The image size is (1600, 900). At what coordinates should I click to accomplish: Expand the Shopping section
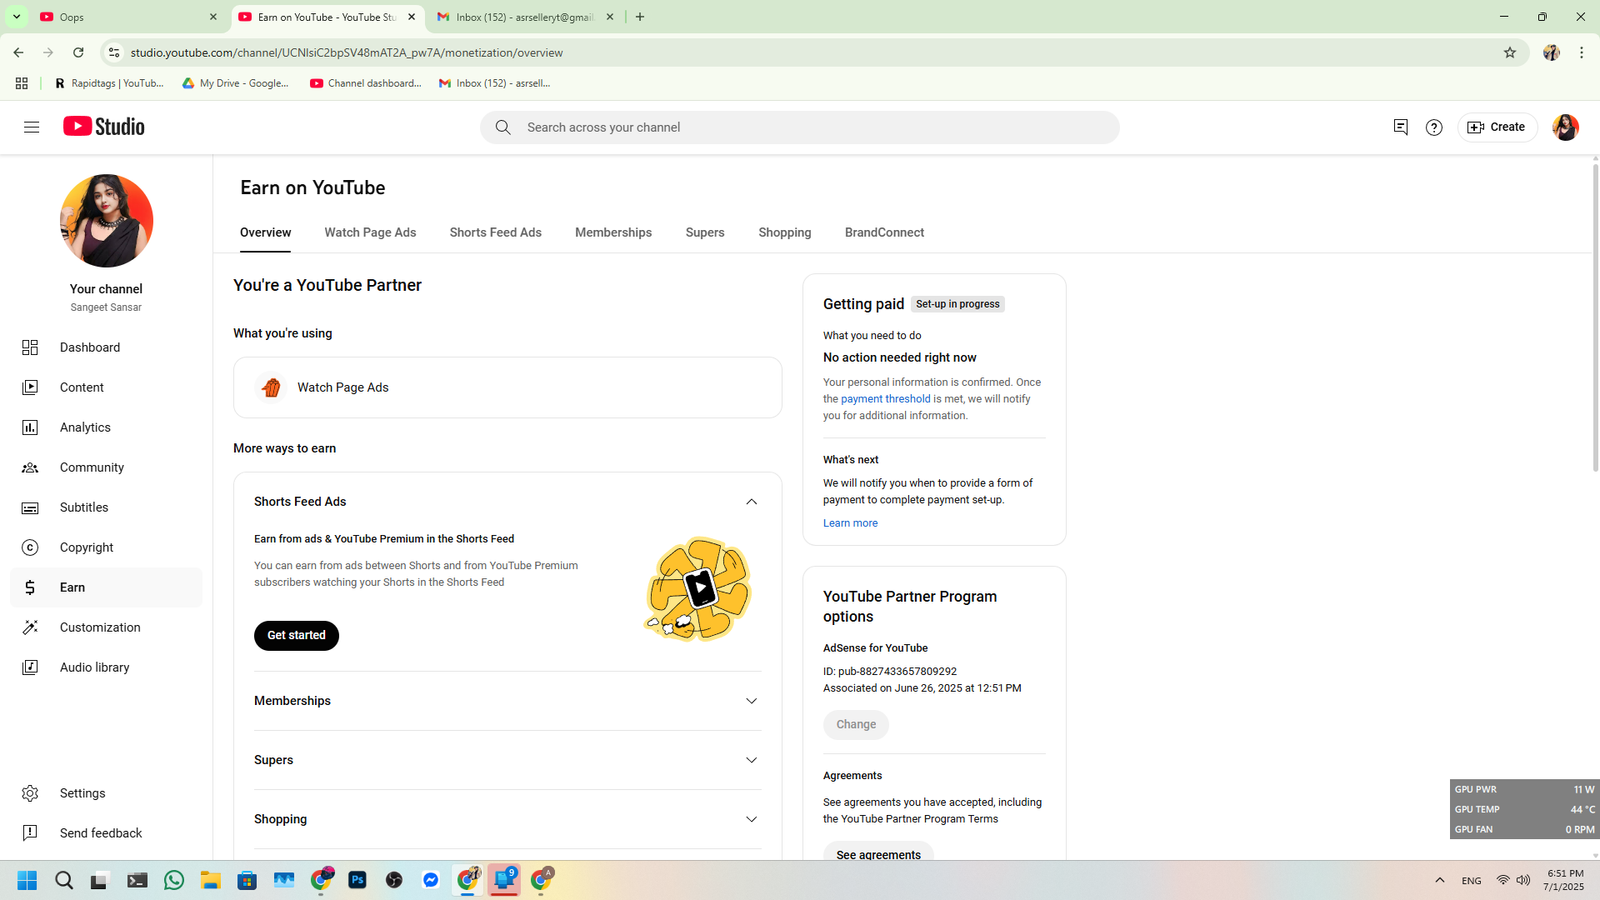tap(751, 819)
